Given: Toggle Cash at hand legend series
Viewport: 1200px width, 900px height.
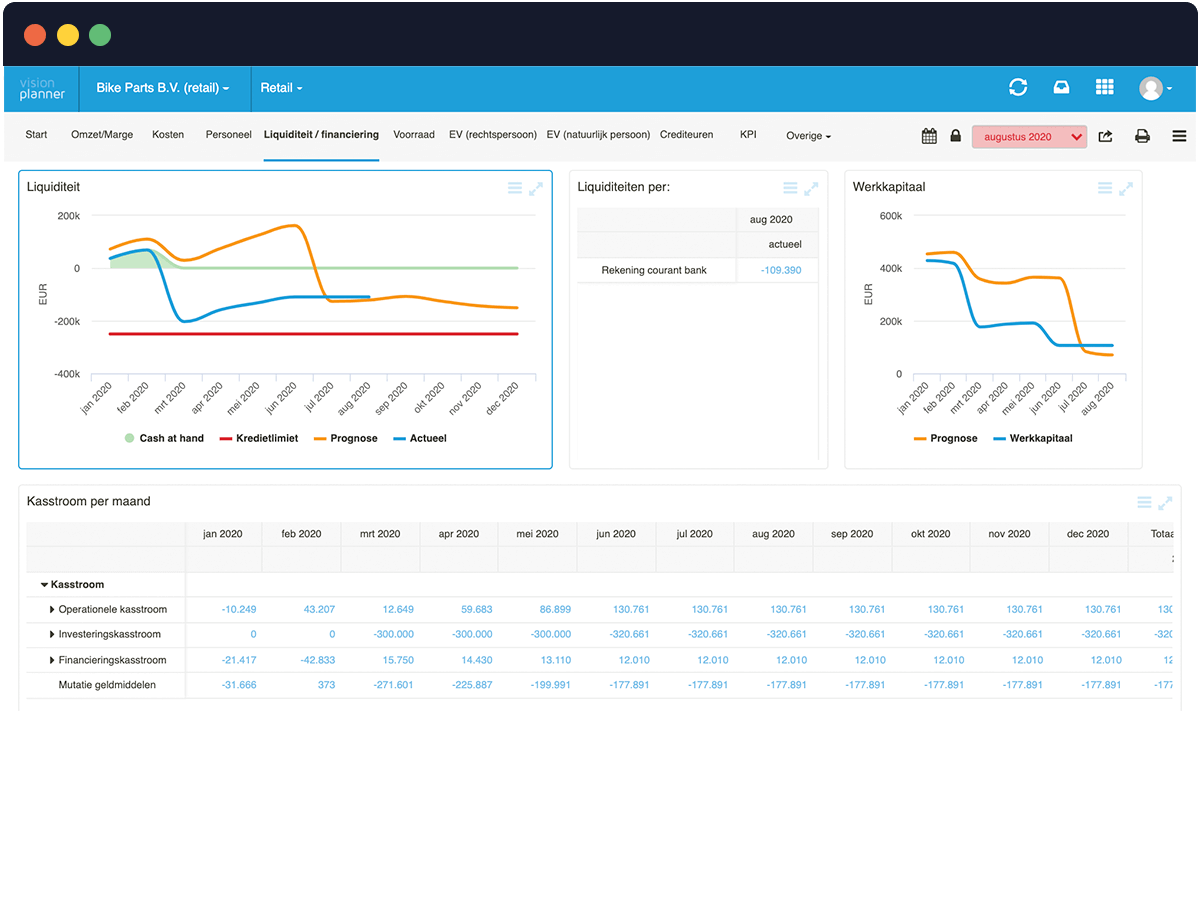Looking at the screenshot, I should tap(164, 438).
